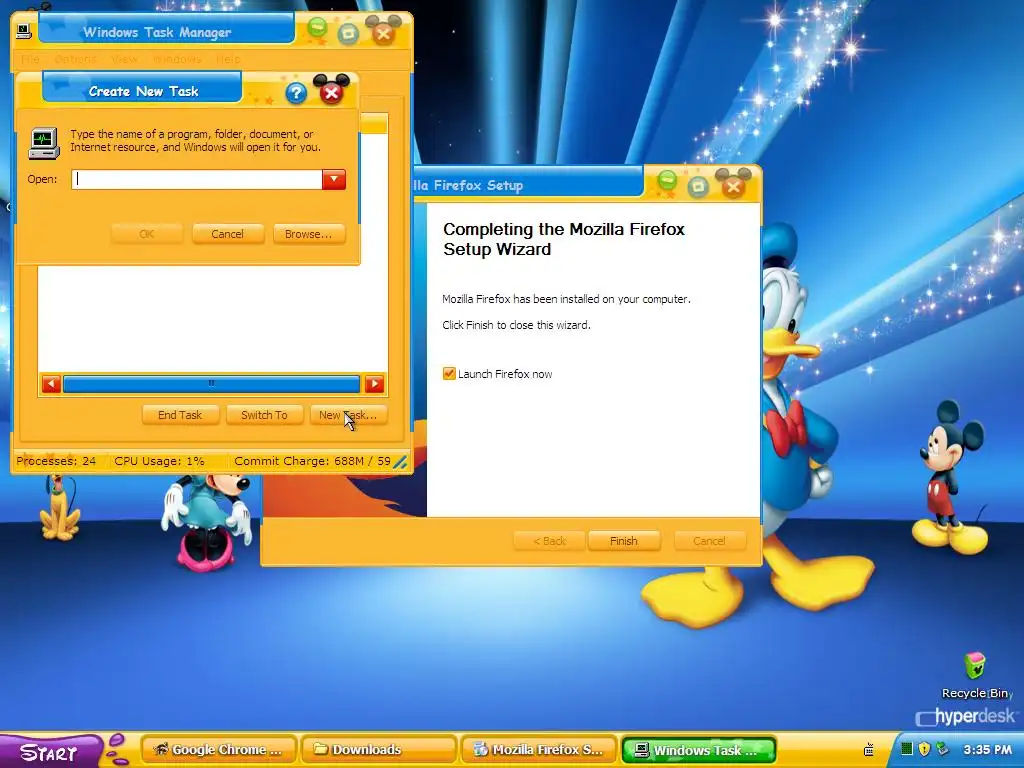
Task: Switch to Mozilla Firefox Setup taskbar button
Action: [x=539, y=750]
